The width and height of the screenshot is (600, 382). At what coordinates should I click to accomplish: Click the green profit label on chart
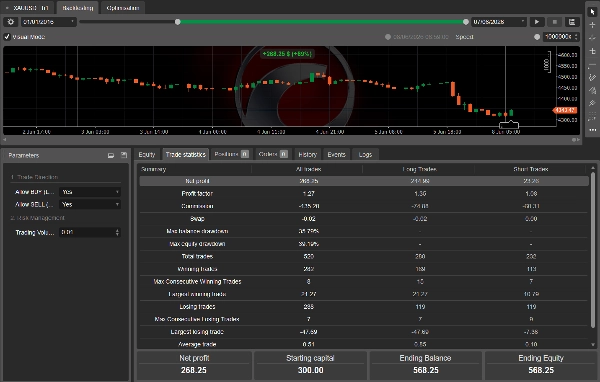tap(287, 54)
